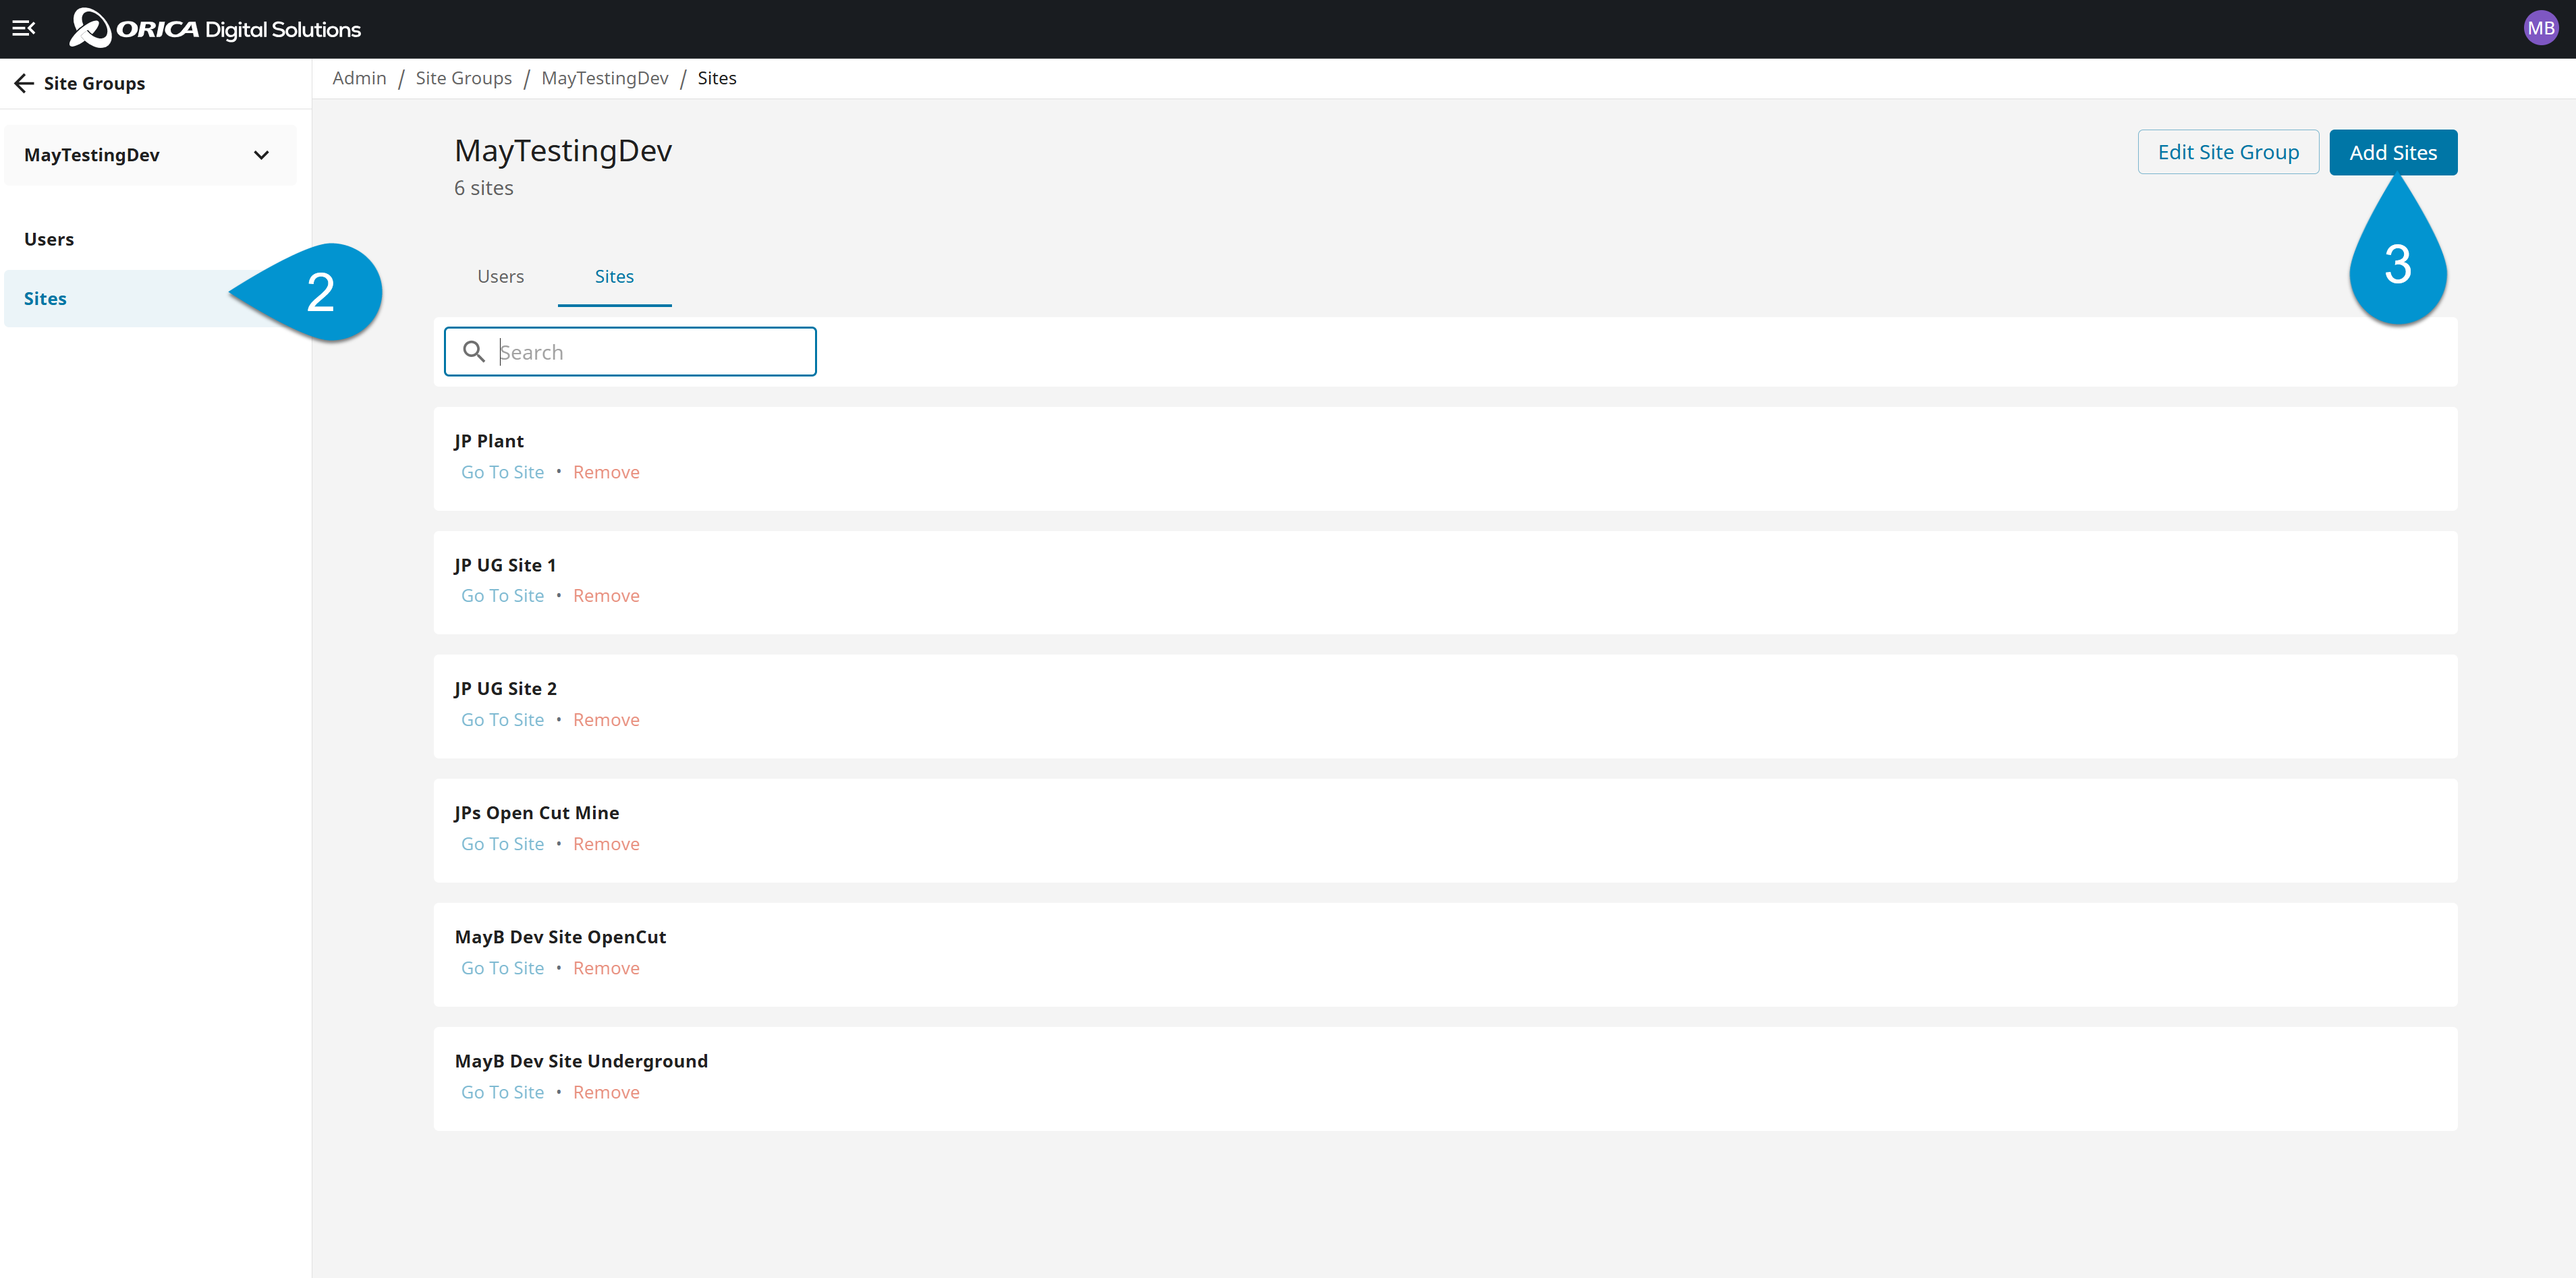Image resolution: width=2576 pixels, height=1278 pixels.
Task: Remove JPs Open Cut Mine
Action: tap(606, 844)
